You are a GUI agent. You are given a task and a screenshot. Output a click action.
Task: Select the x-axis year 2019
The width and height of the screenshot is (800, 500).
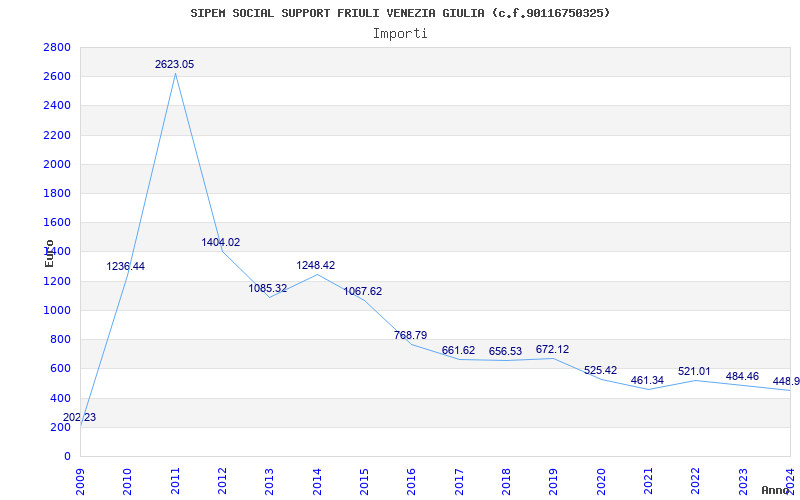554,482
